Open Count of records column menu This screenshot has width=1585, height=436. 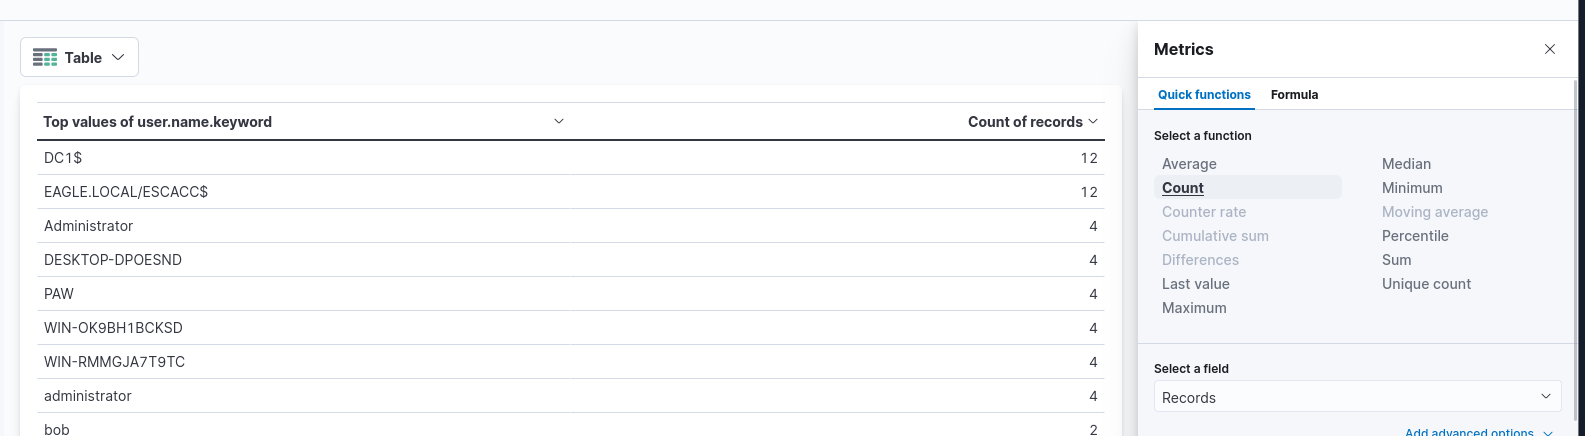[1093, 122]
